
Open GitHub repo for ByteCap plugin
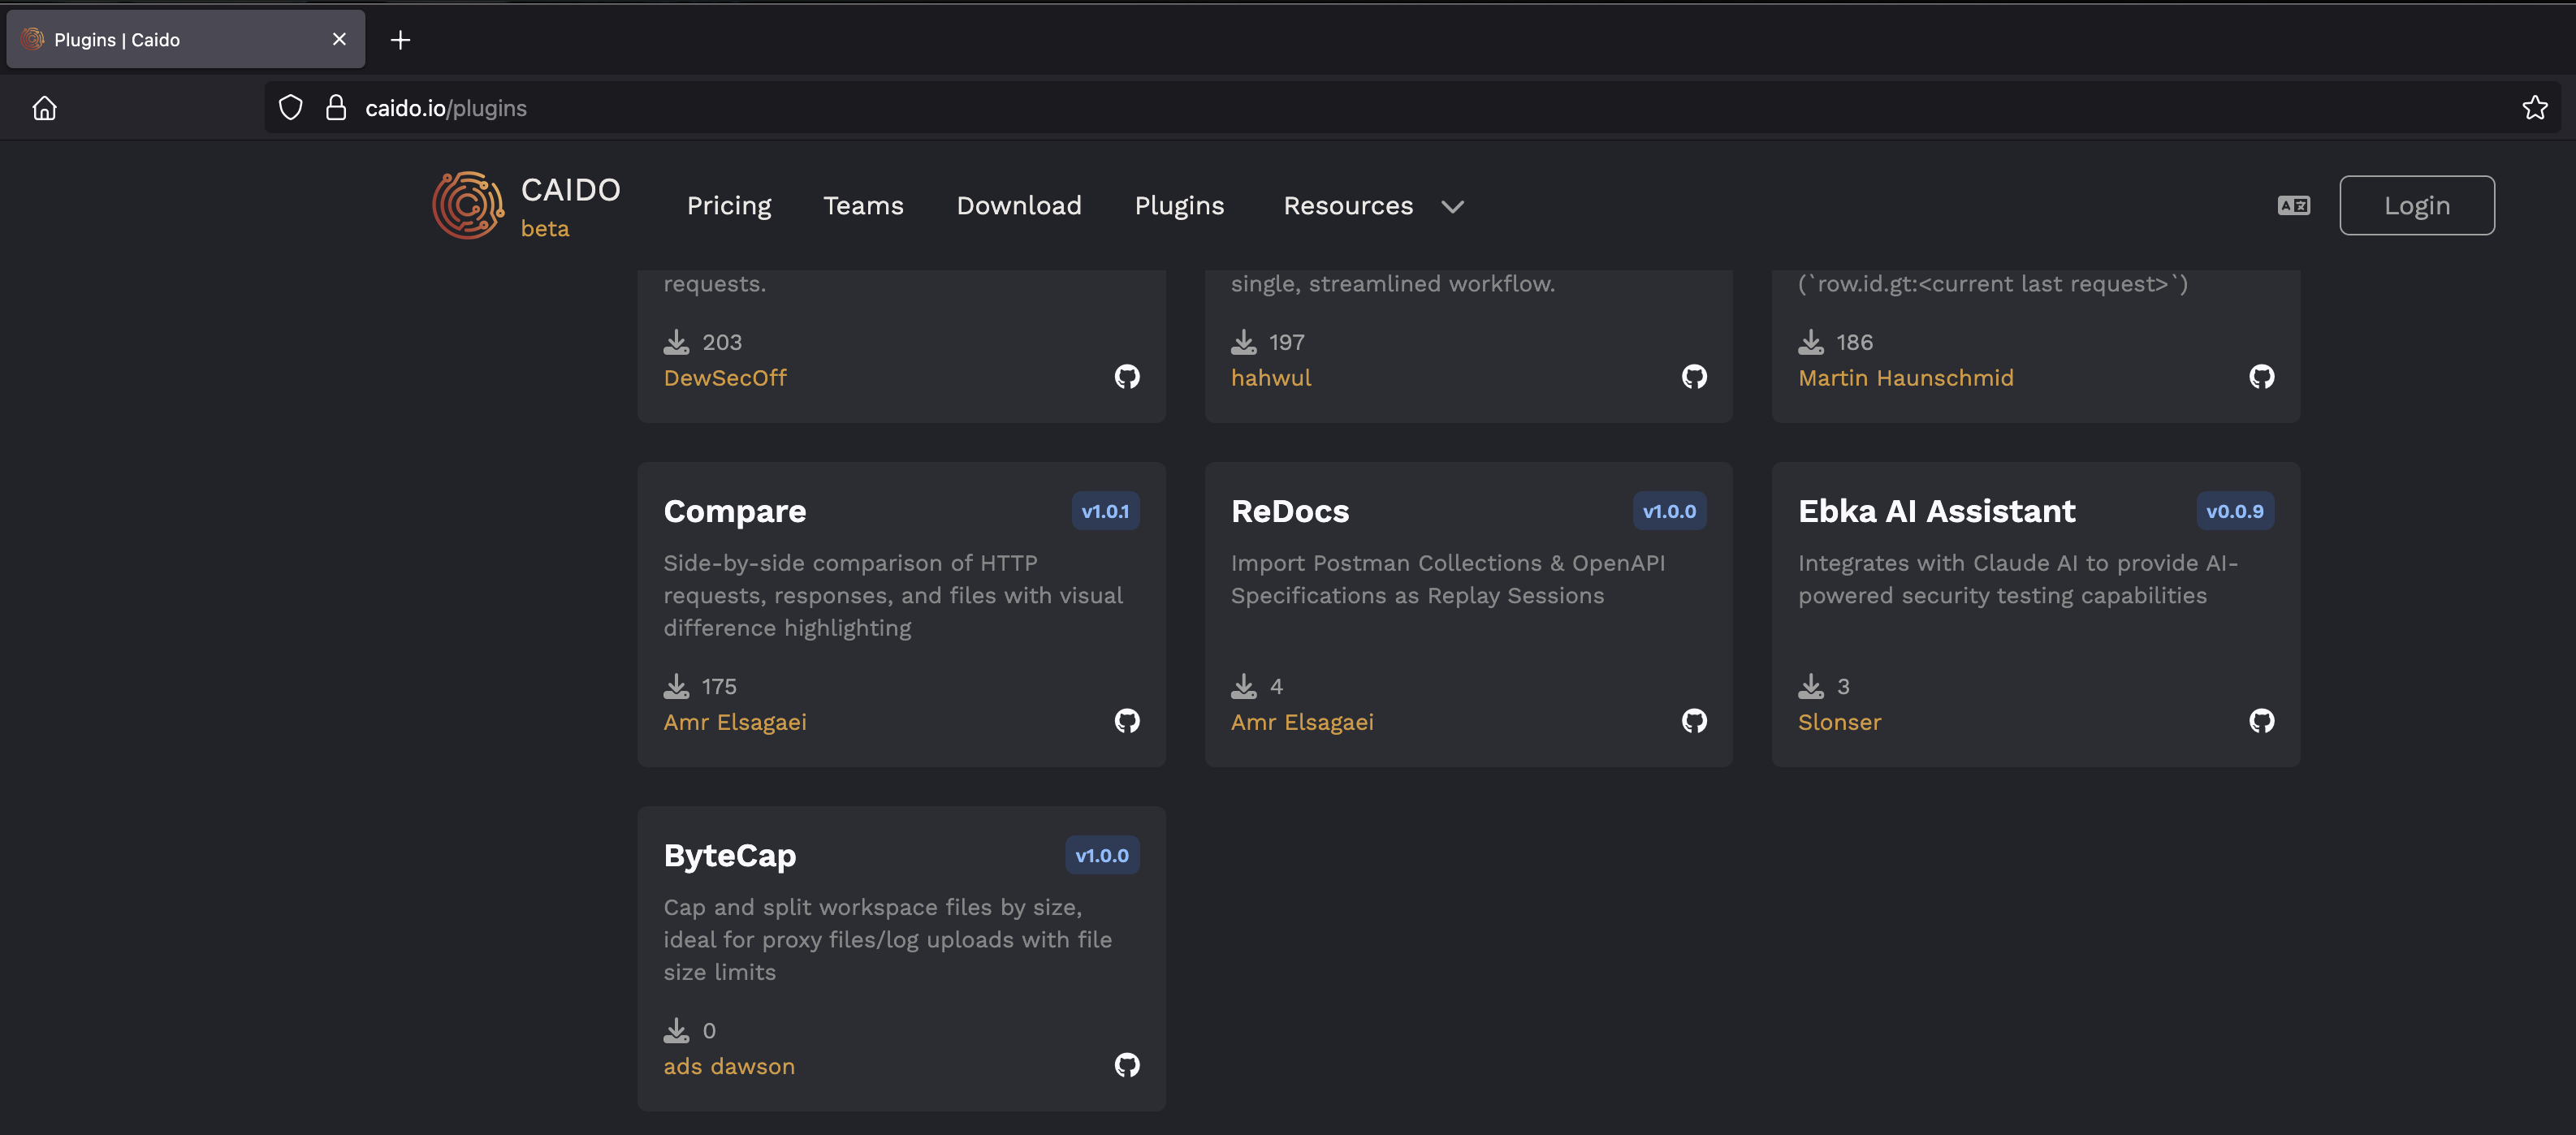click(x=1127, y=1065)
